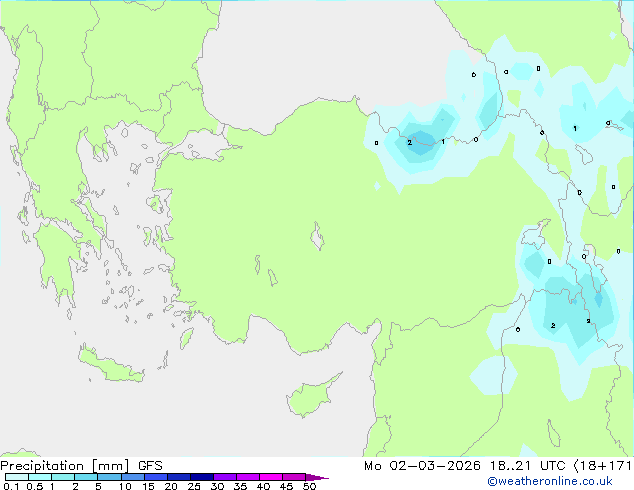Screen dimensions: 634x490
Task: Click the 30–35 mm purple legend swatch
Action: [225, 477]
